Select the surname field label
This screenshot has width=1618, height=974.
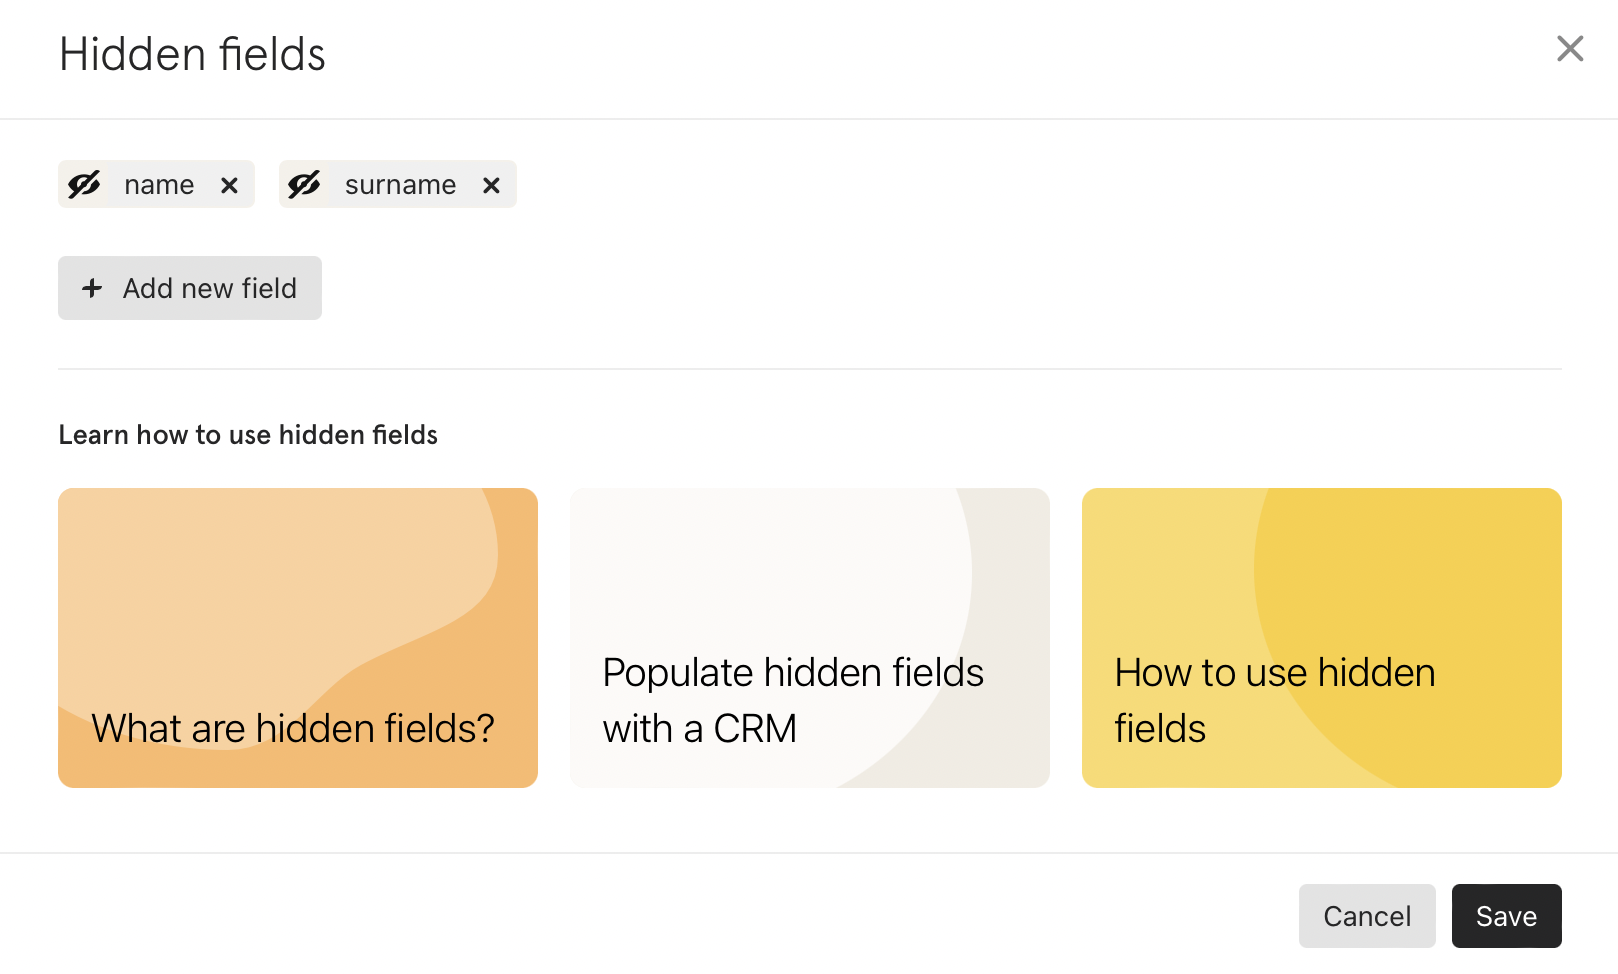point(400,185)
